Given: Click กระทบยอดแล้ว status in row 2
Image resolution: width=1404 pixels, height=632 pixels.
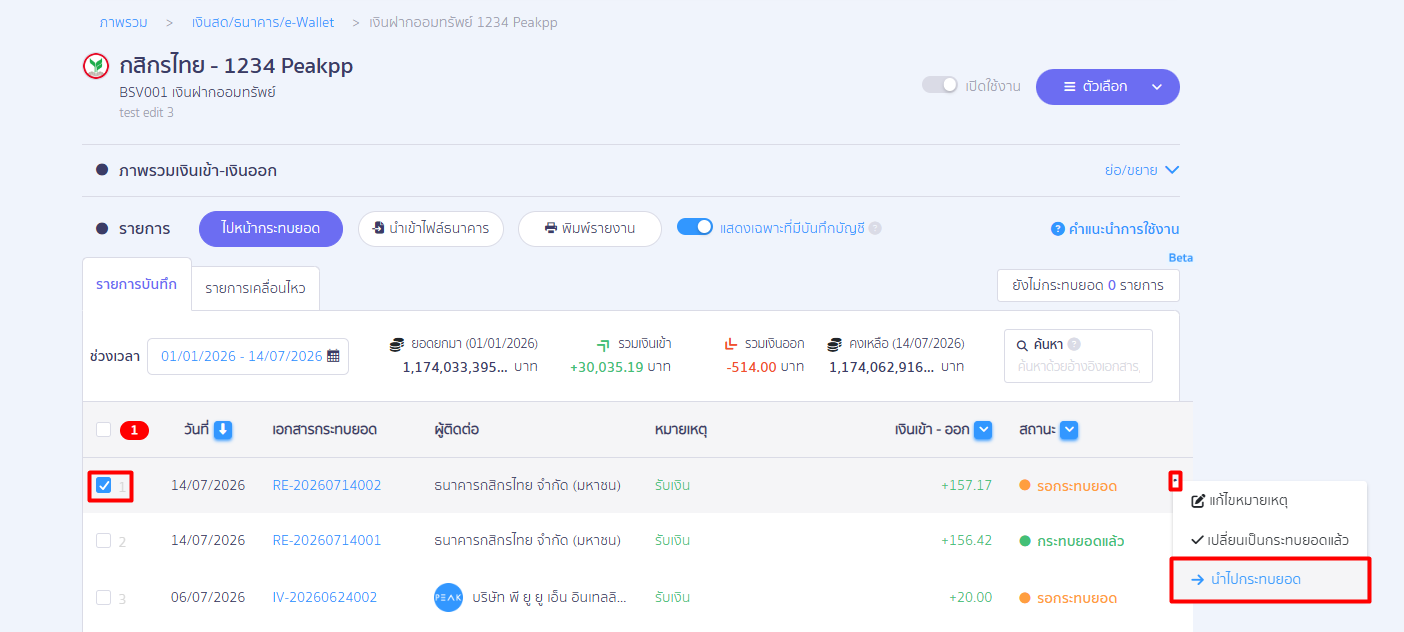Looking at the screenshot, I should coord(1072,541).
